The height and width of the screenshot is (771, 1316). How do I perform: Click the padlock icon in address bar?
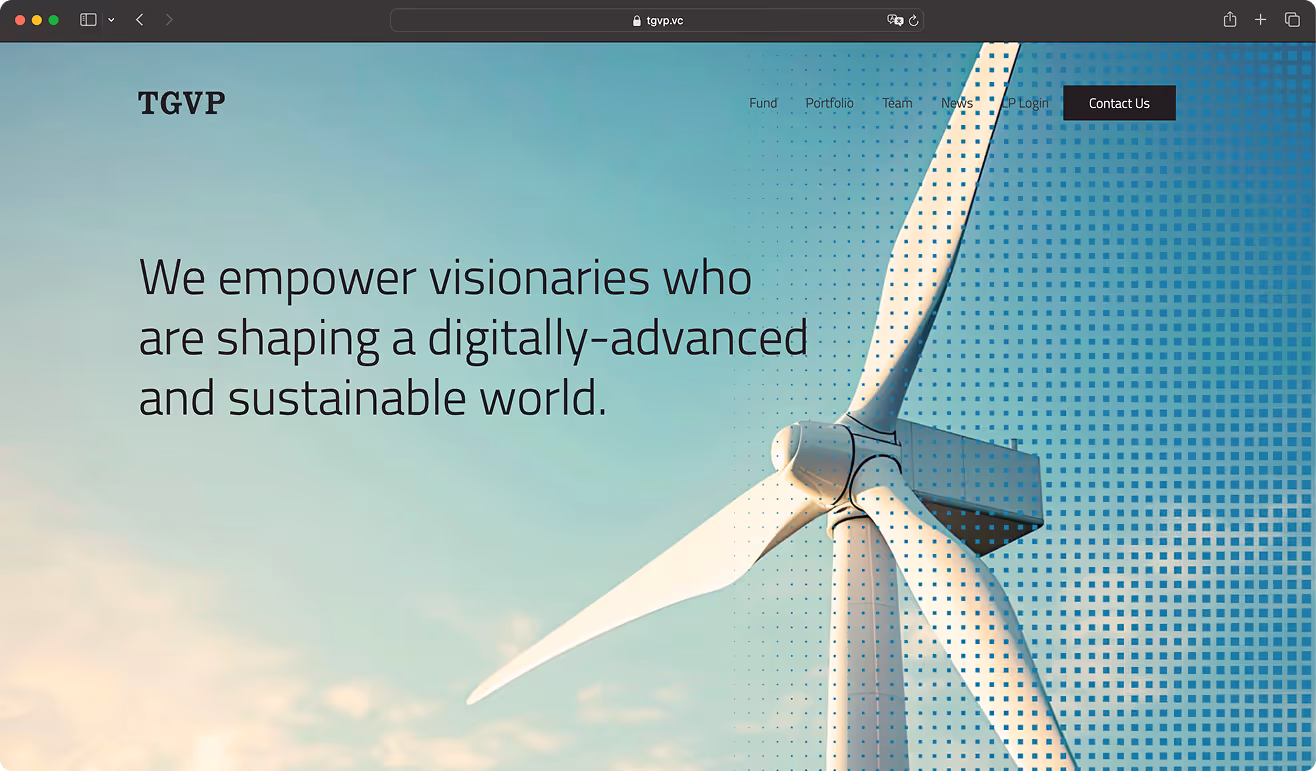point(637,20)
